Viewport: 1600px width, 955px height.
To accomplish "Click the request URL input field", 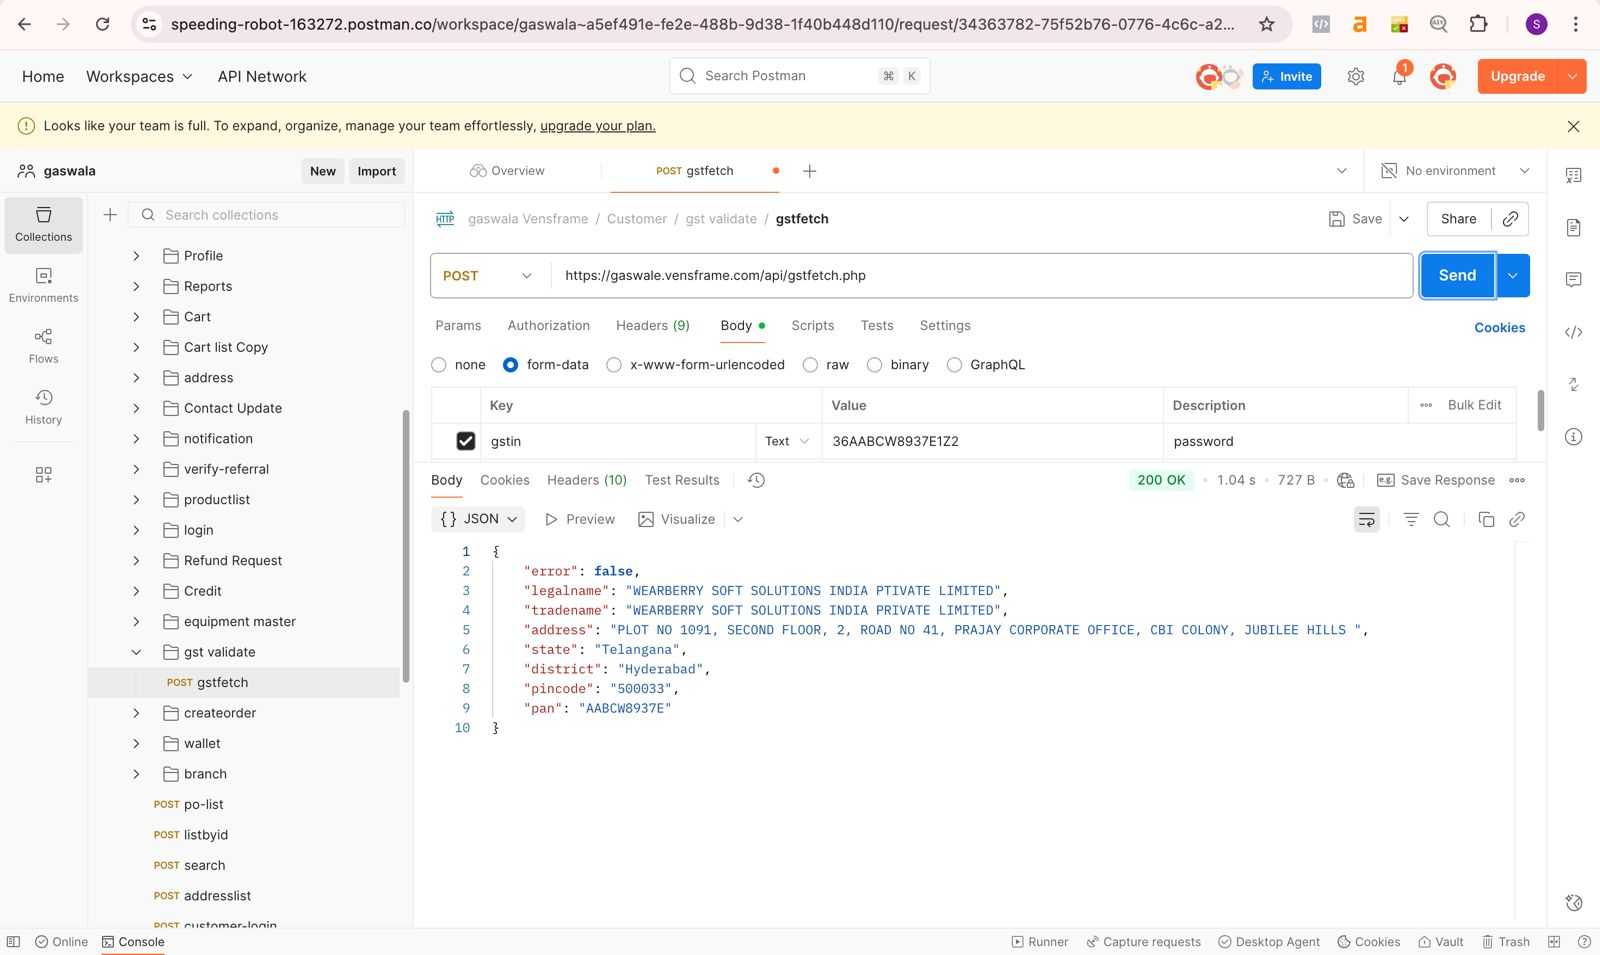I will tap(980, 275).
